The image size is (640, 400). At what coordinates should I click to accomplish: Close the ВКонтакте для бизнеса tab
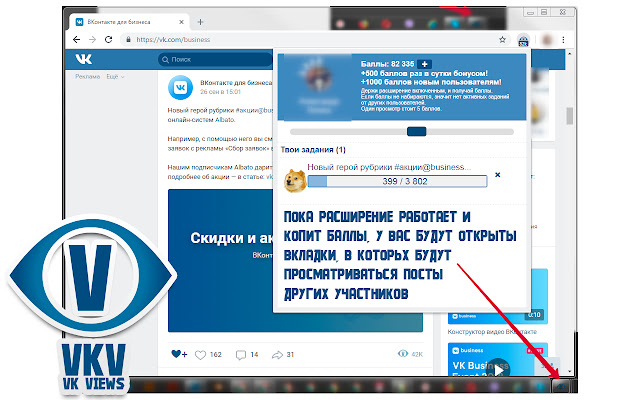[x=181, y=22]
